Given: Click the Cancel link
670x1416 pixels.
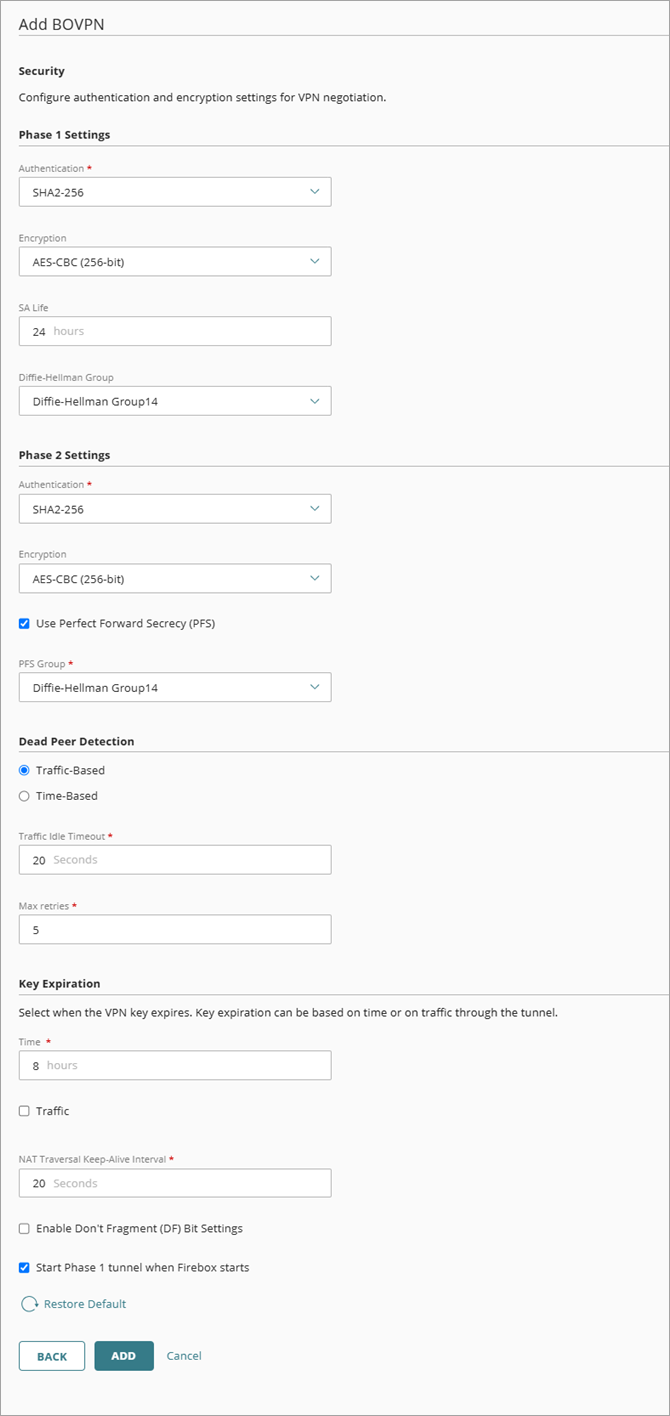Looking at the screenshot, I should coord(183,1355).
